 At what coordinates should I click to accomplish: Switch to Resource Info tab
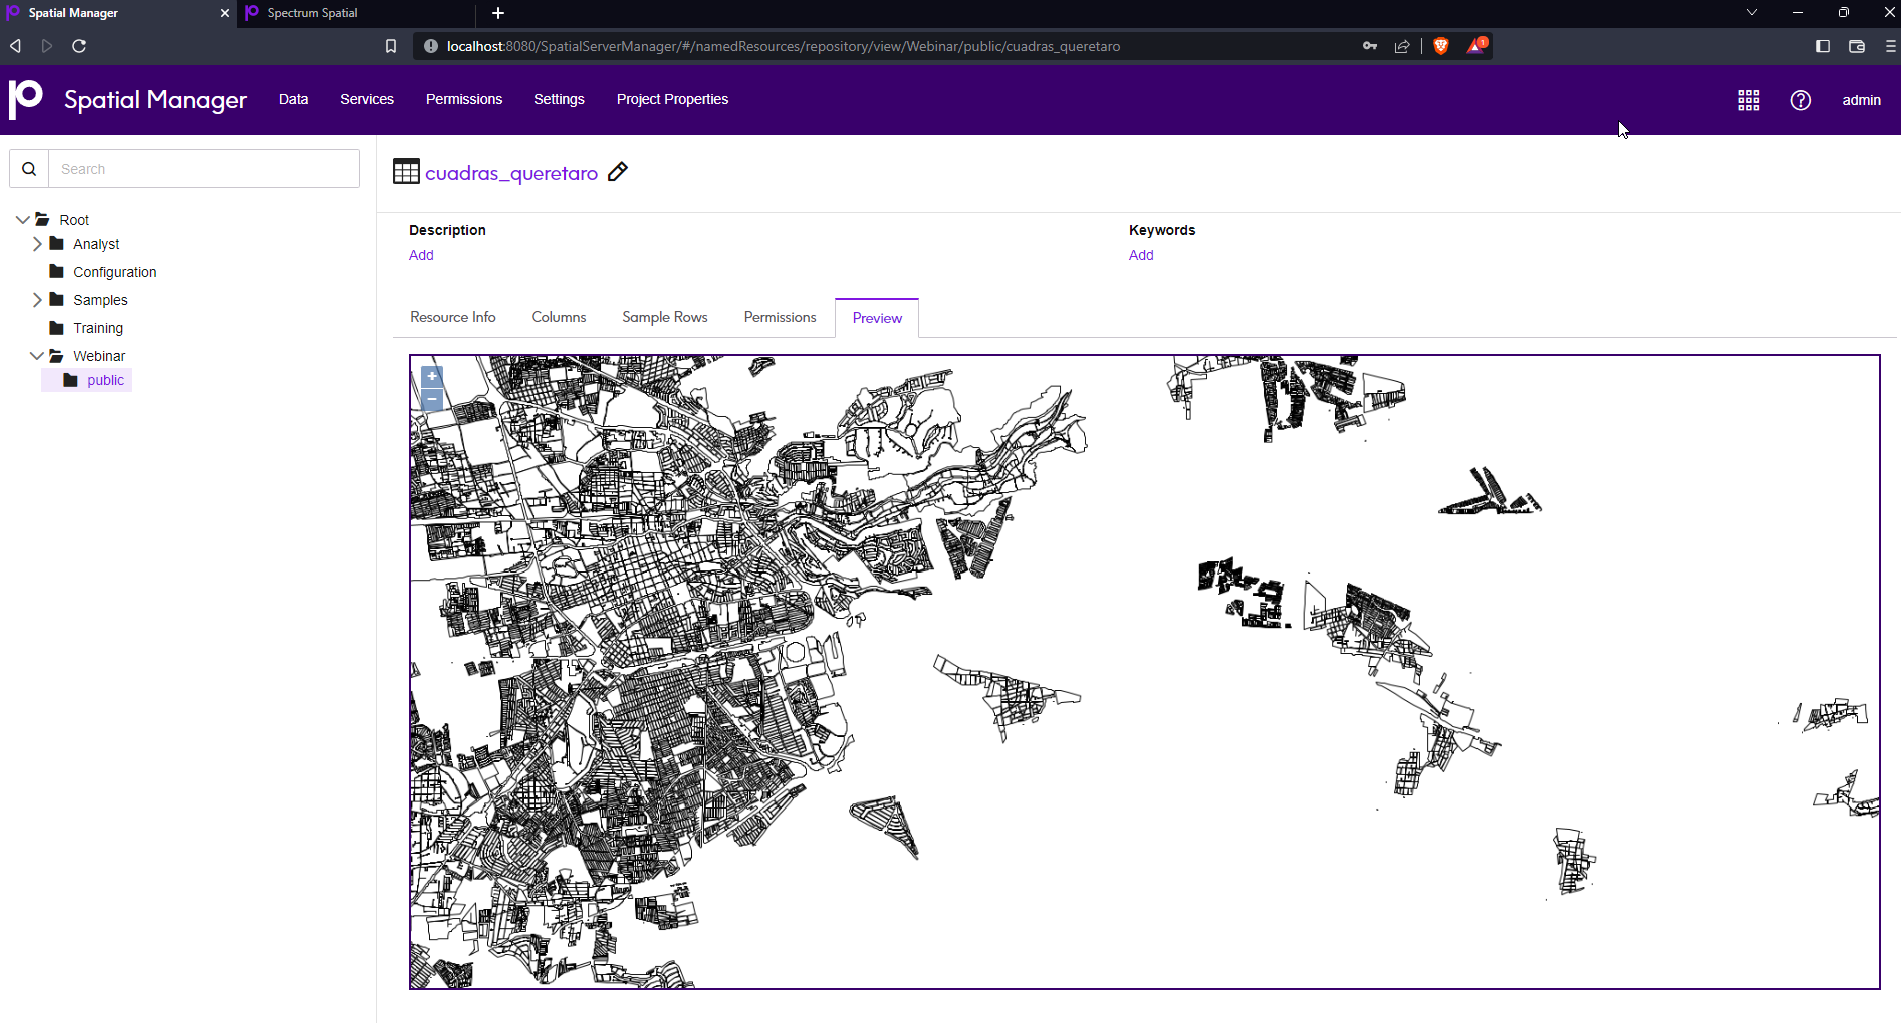pyautogui.click(x=453, y=317)
